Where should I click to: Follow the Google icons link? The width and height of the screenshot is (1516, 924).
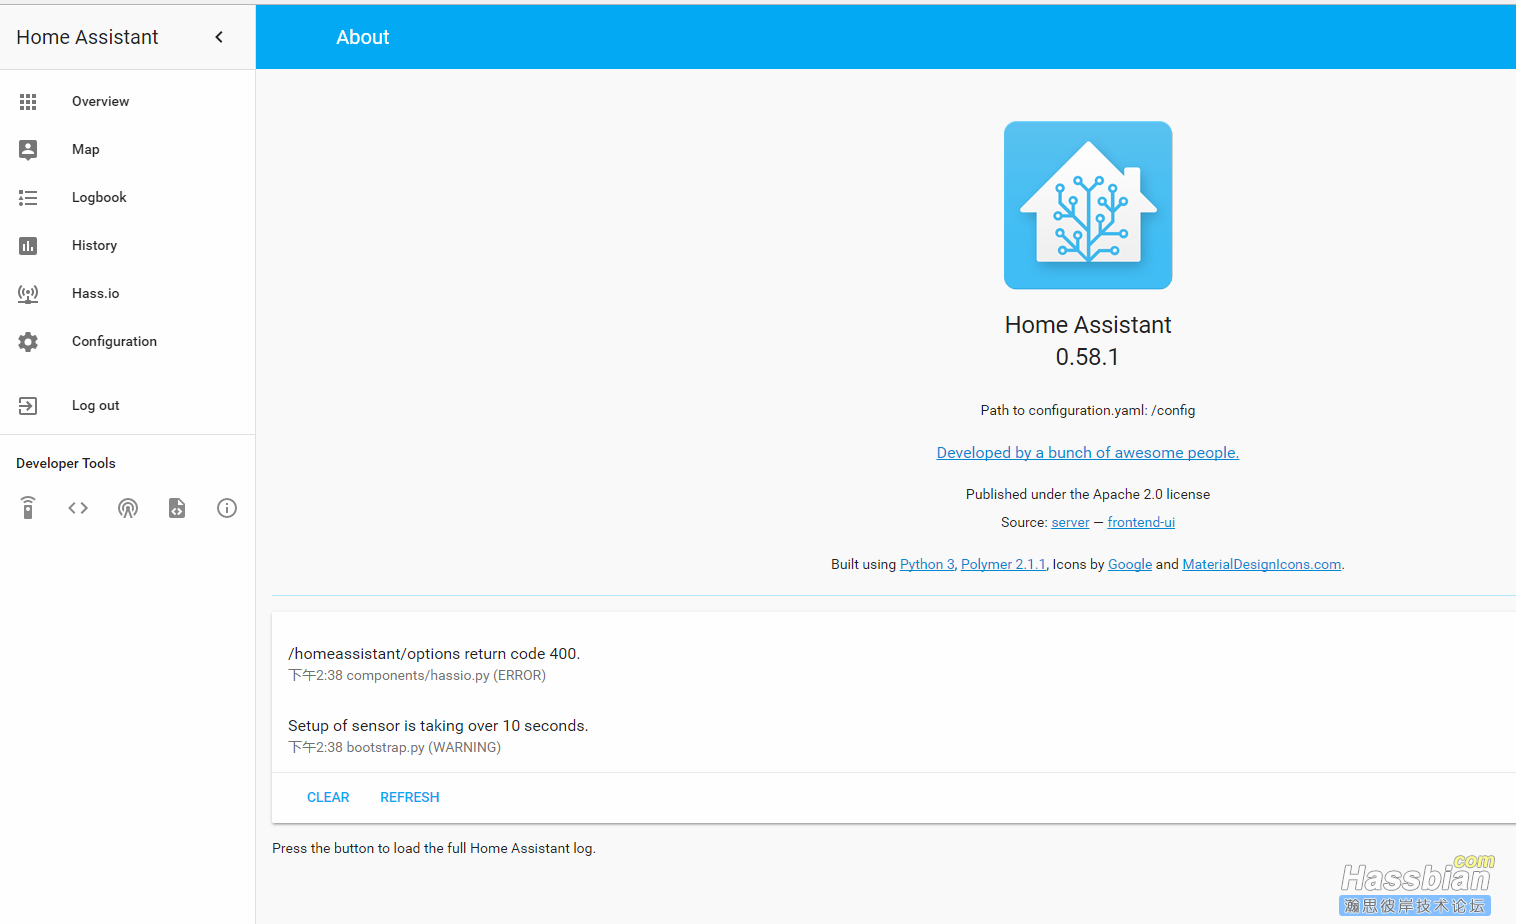[1130, 565]
